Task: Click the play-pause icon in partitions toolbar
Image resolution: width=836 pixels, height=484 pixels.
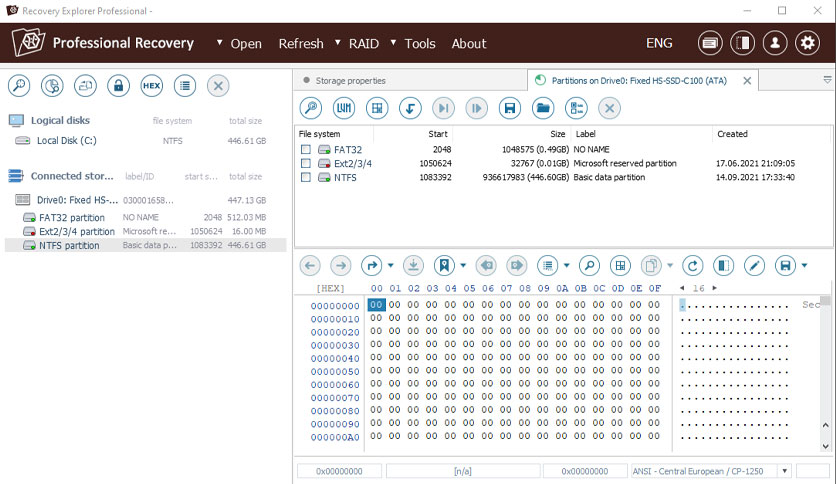Action: tap(477, 108)
